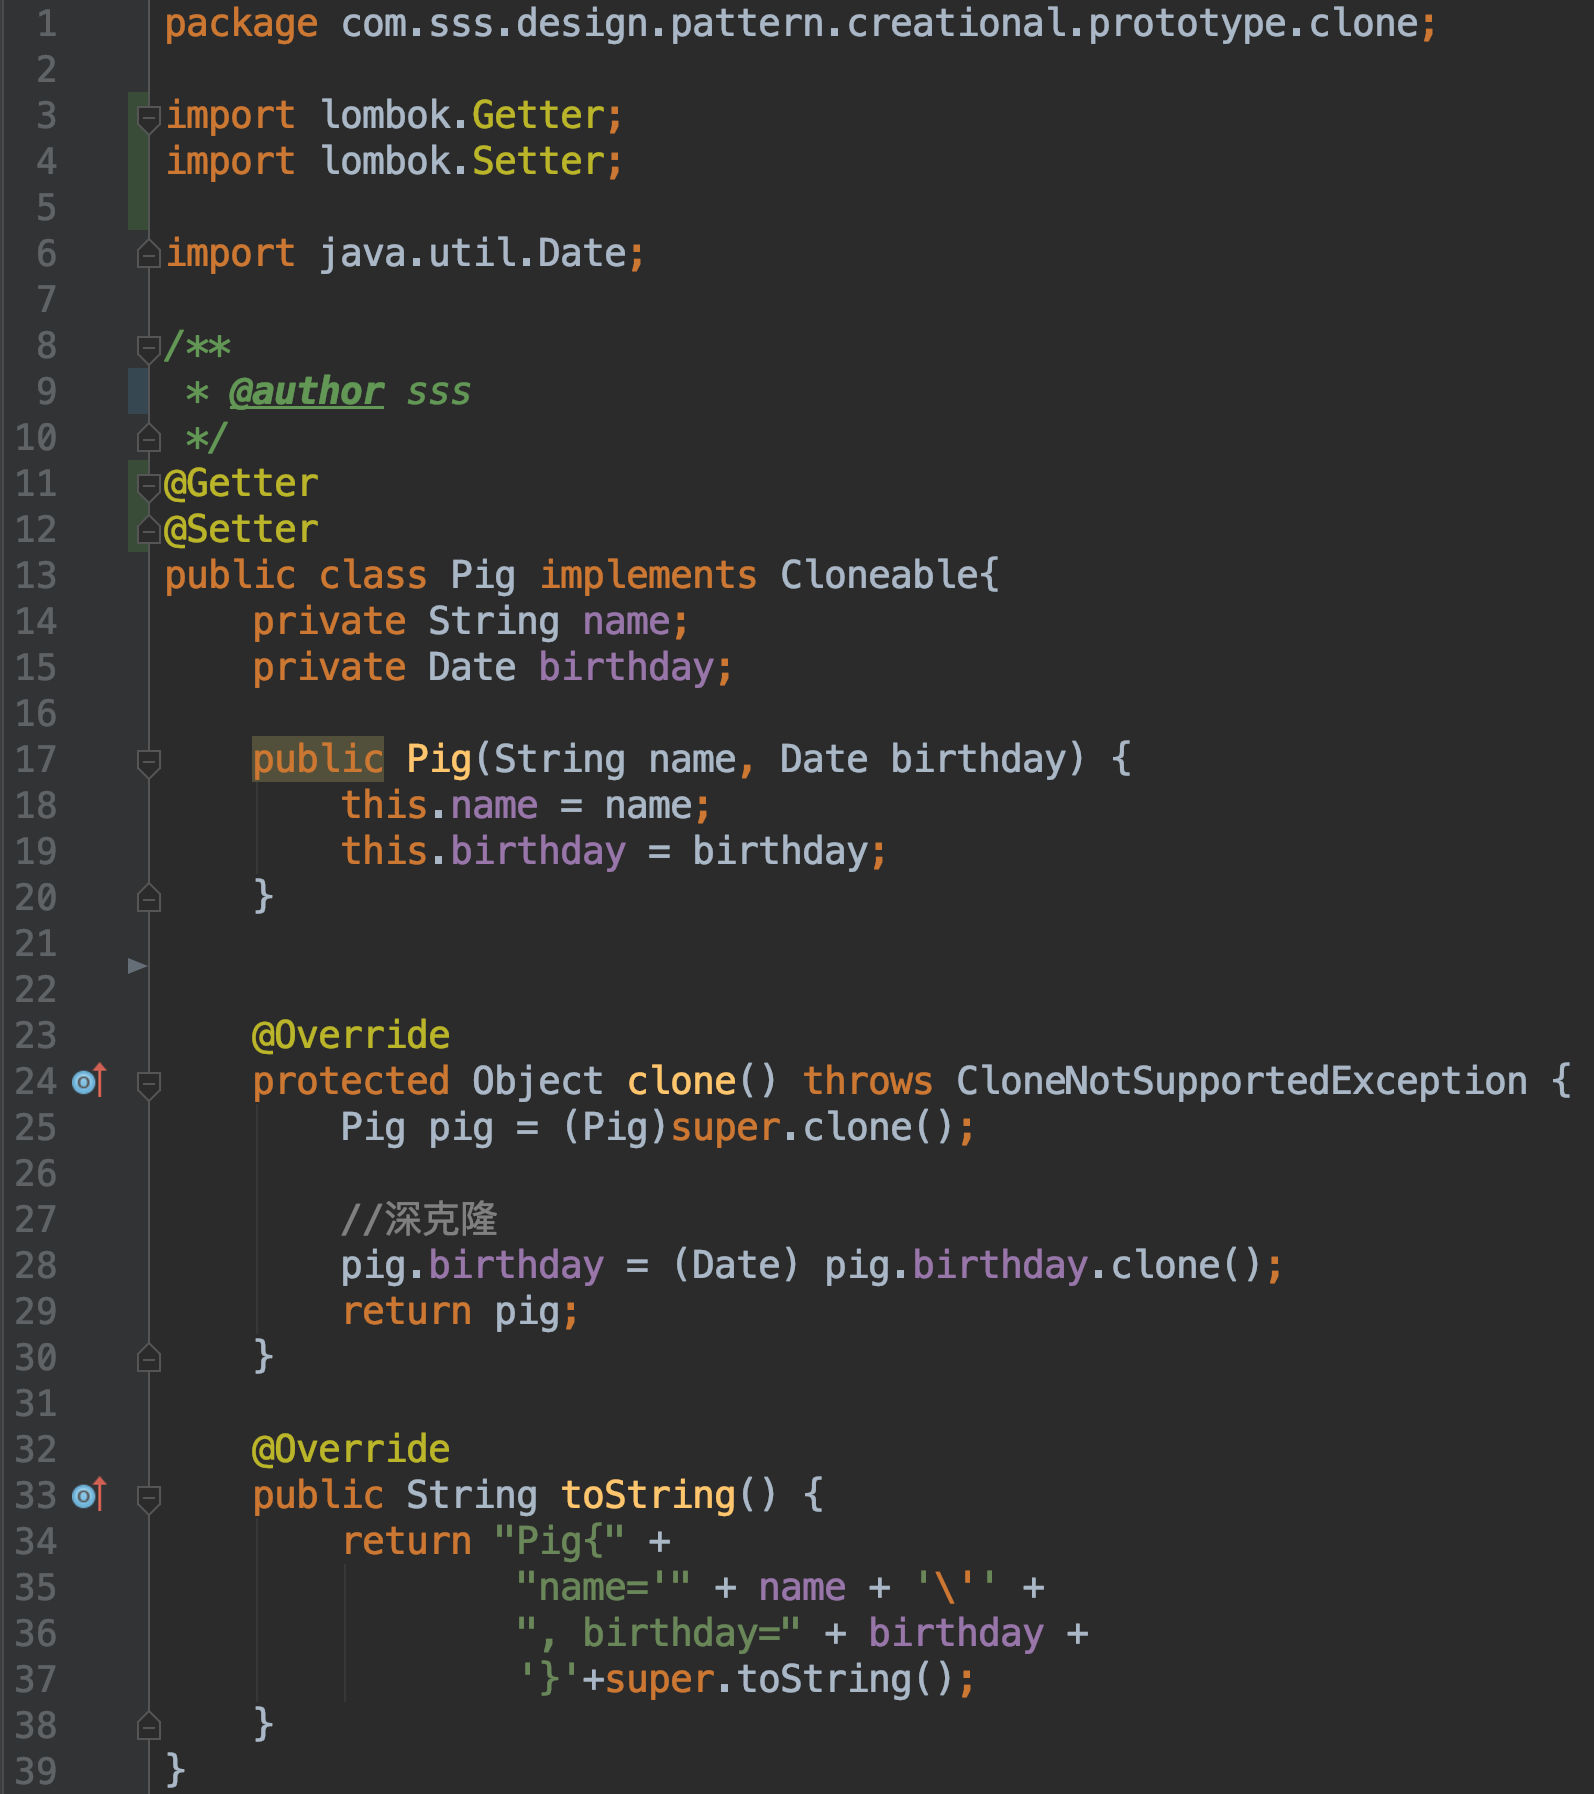Fold the Pig constructor at line 17

point(148,762)
